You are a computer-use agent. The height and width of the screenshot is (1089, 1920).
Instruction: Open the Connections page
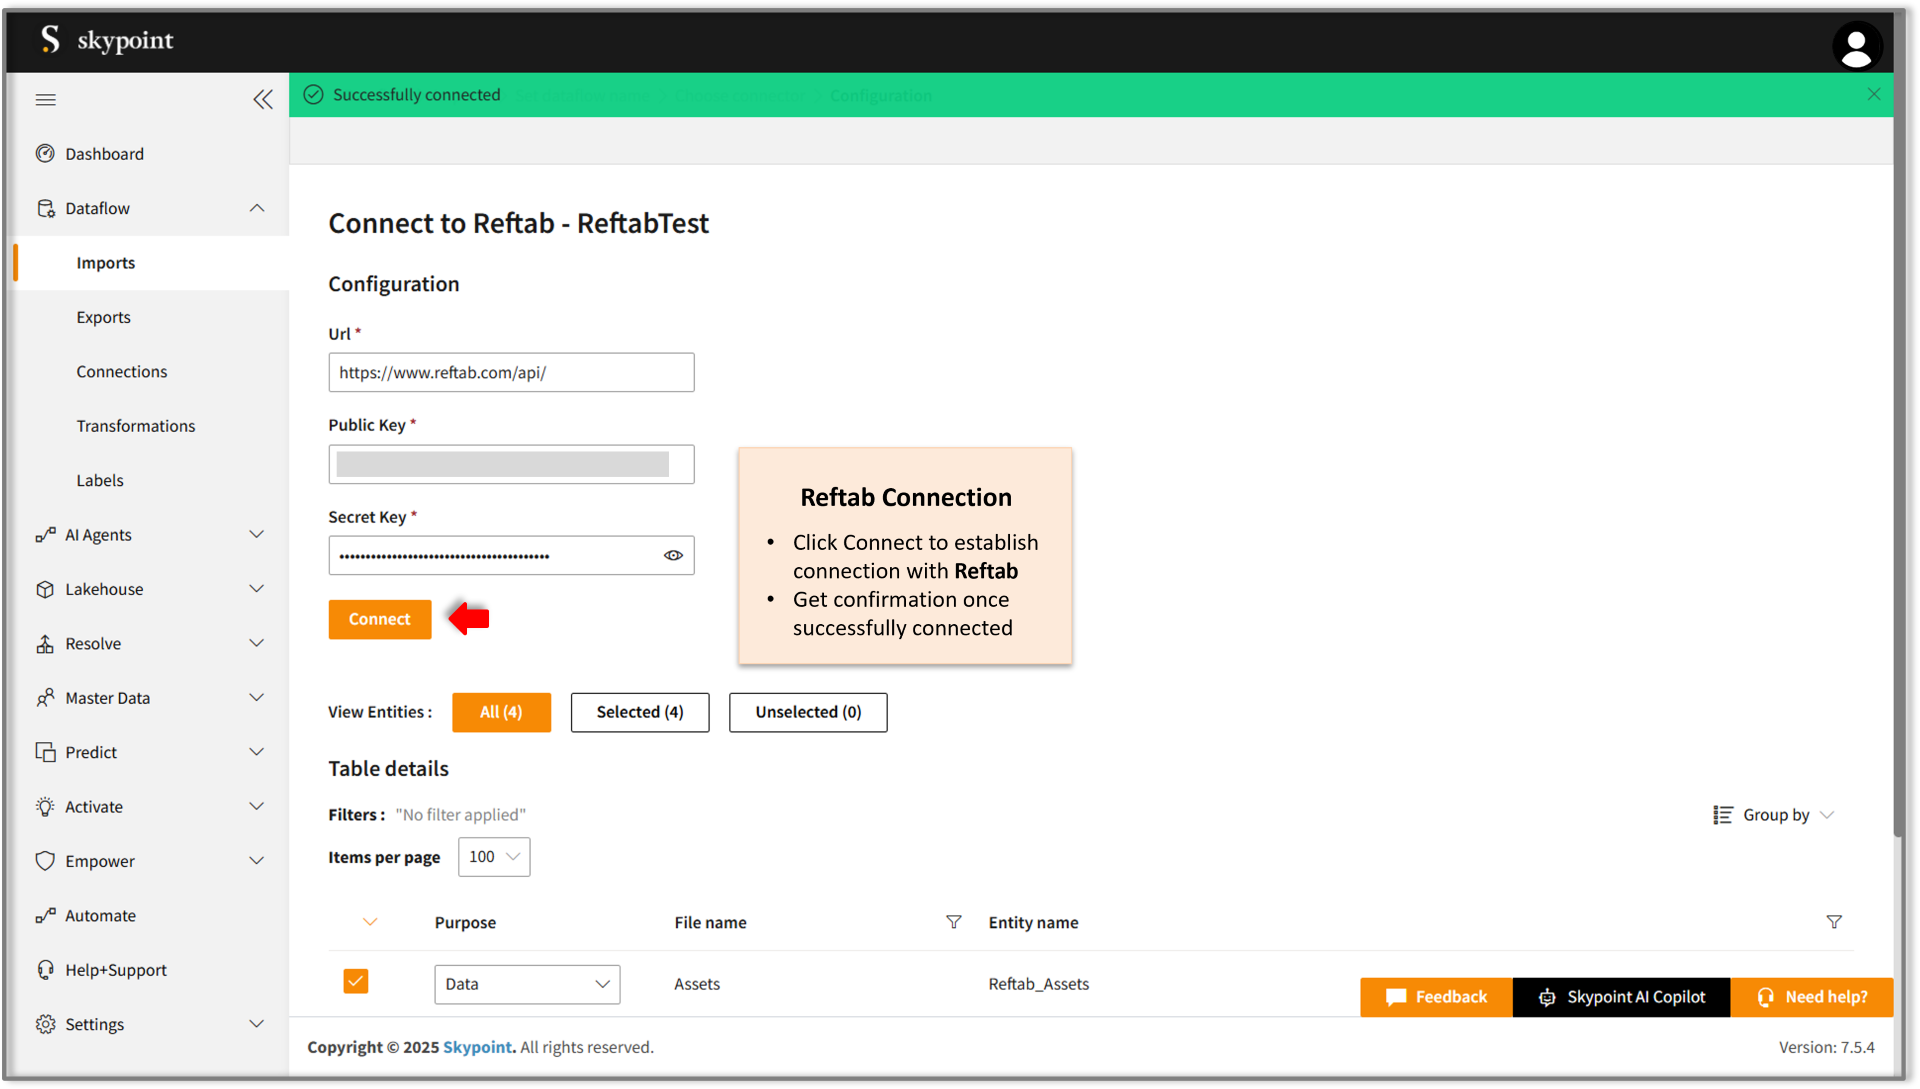[122, 371]
